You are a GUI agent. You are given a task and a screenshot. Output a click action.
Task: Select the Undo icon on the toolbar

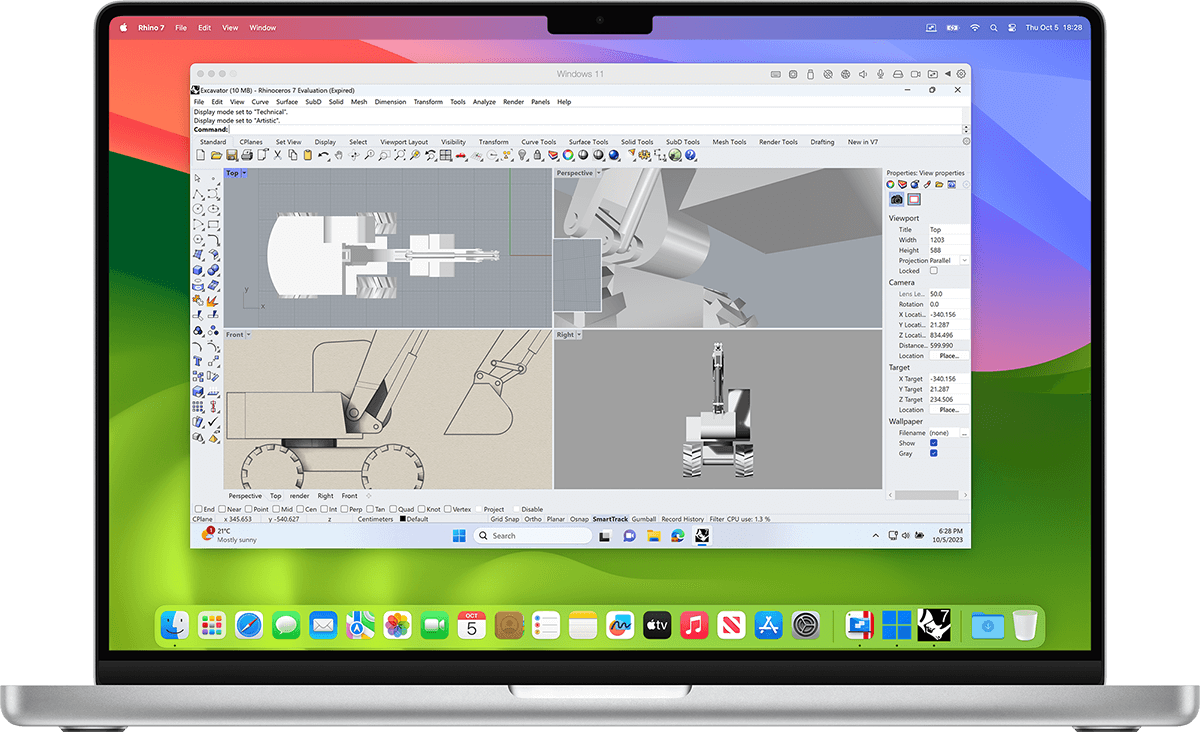coord(323,155)
